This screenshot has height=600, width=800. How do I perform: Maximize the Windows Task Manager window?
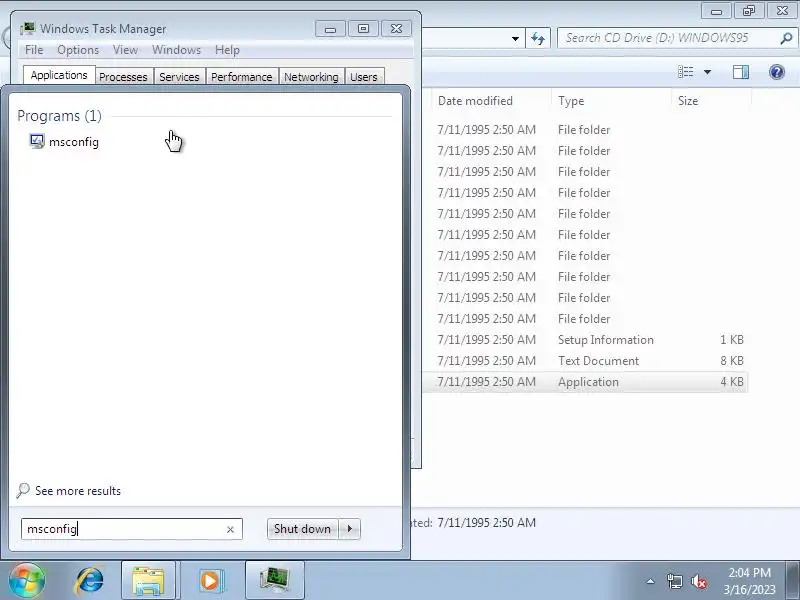(x=363, y=29)
